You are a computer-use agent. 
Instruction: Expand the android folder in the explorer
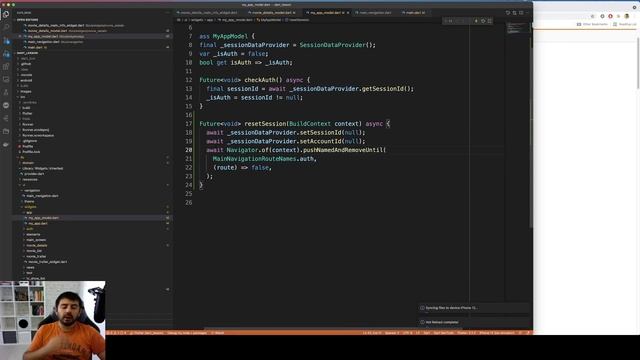26,80
